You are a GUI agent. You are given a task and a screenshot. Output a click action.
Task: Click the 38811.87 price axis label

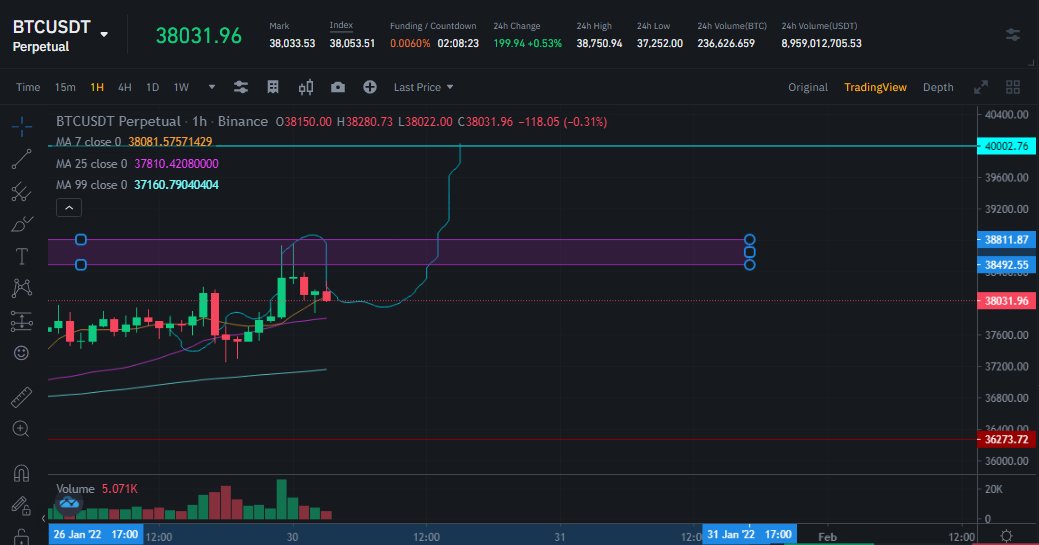tap(1006, 239)
